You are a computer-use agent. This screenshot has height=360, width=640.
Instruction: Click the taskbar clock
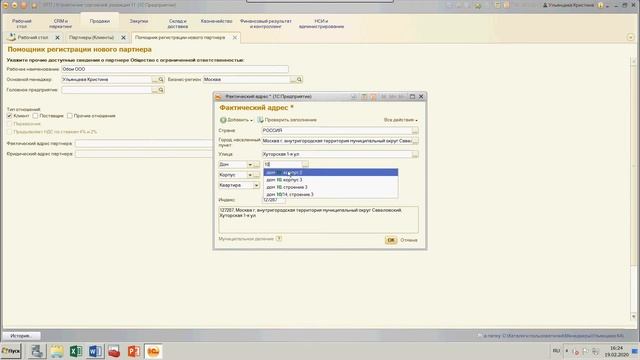click(x=616, y=351)
